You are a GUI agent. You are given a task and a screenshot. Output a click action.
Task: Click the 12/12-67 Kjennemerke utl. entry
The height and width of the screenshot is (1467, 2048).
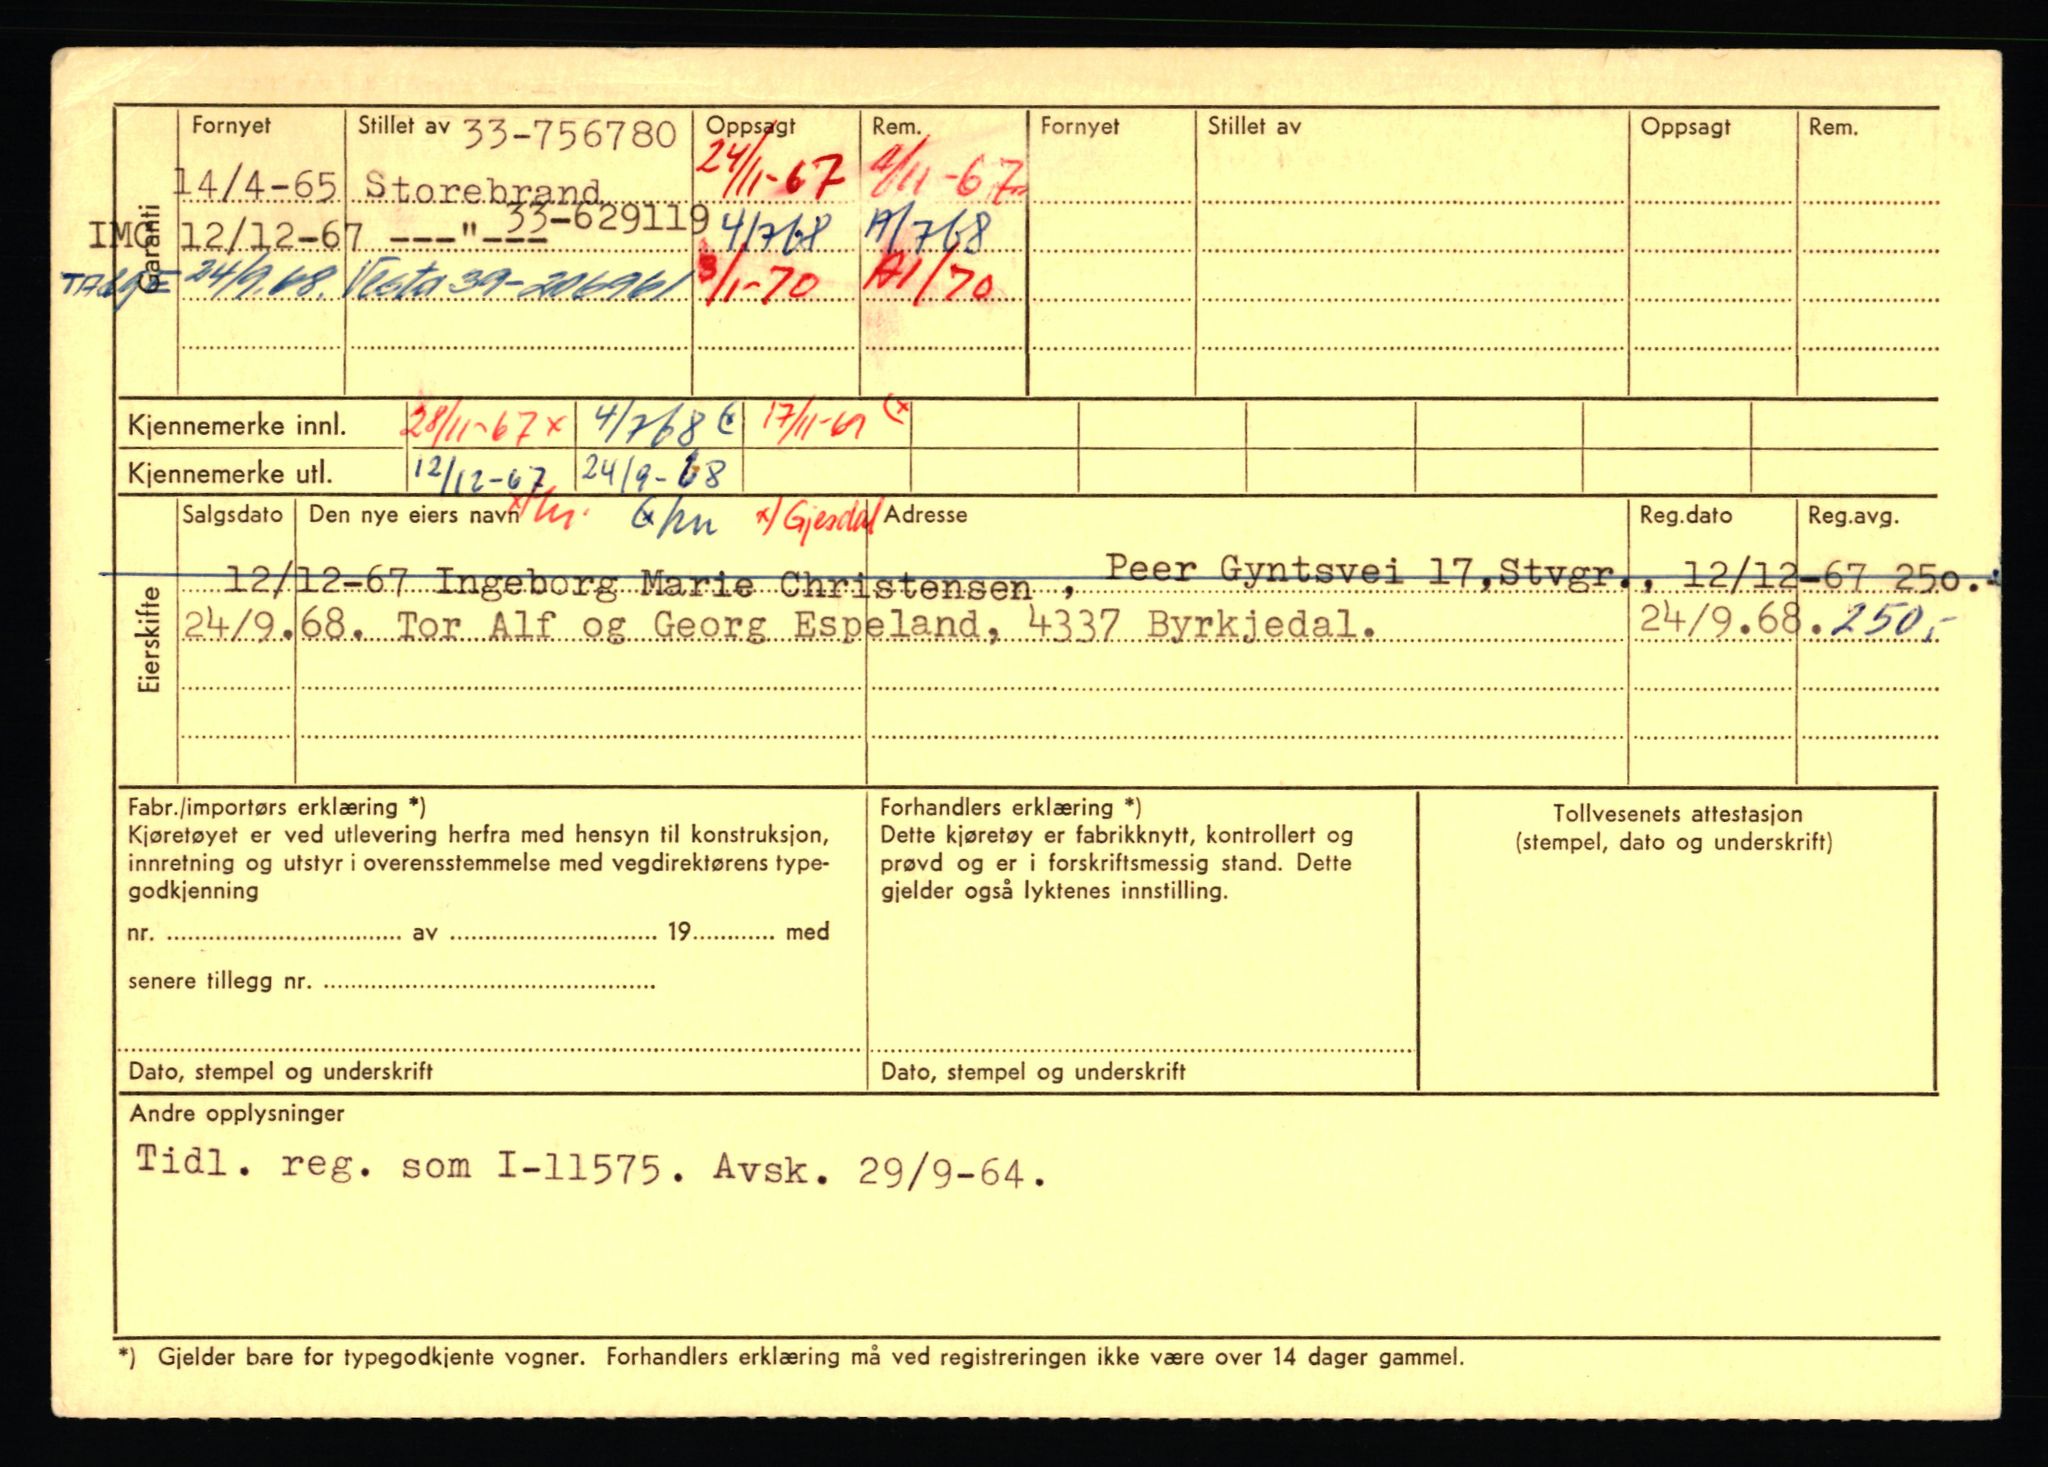click(x=478, y=473)
